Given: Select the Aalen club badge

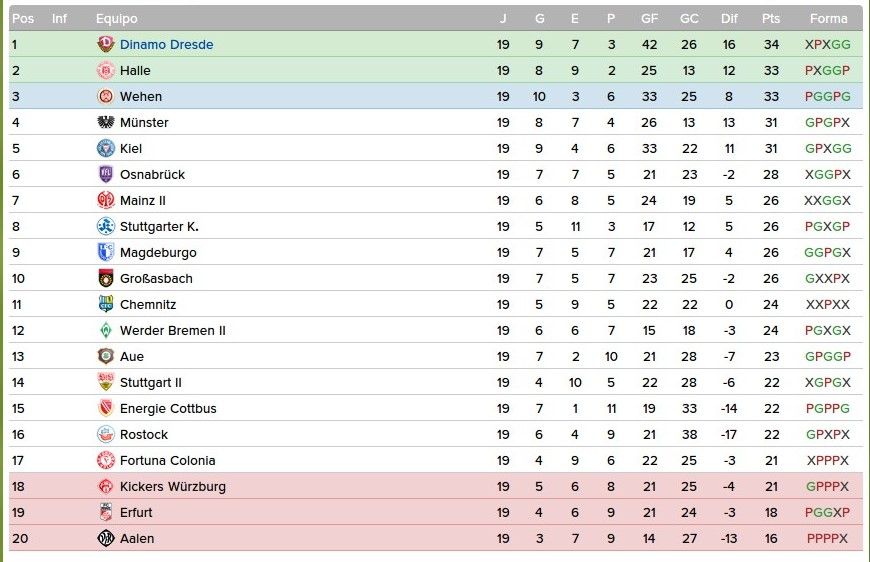Looking at the screenshot, I should (x=105, y=538).
